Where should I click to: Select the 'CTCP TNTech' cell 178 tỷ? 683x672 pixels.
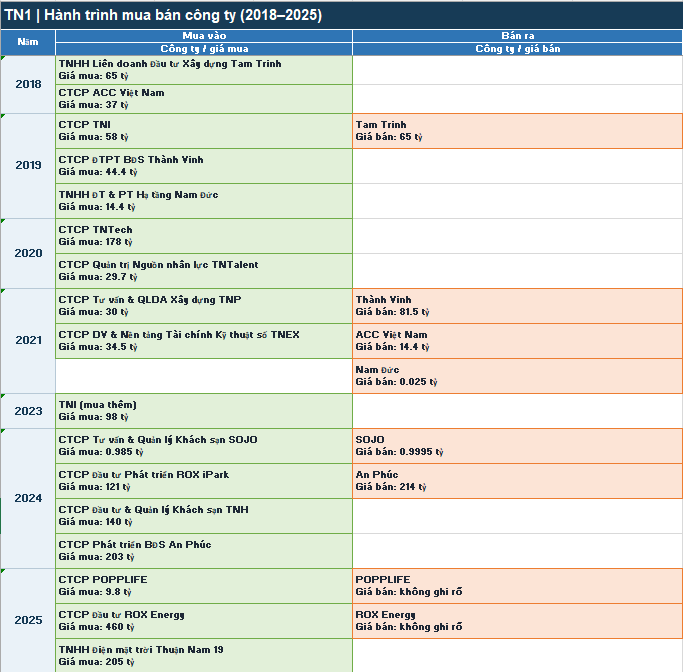coord(204,236)
